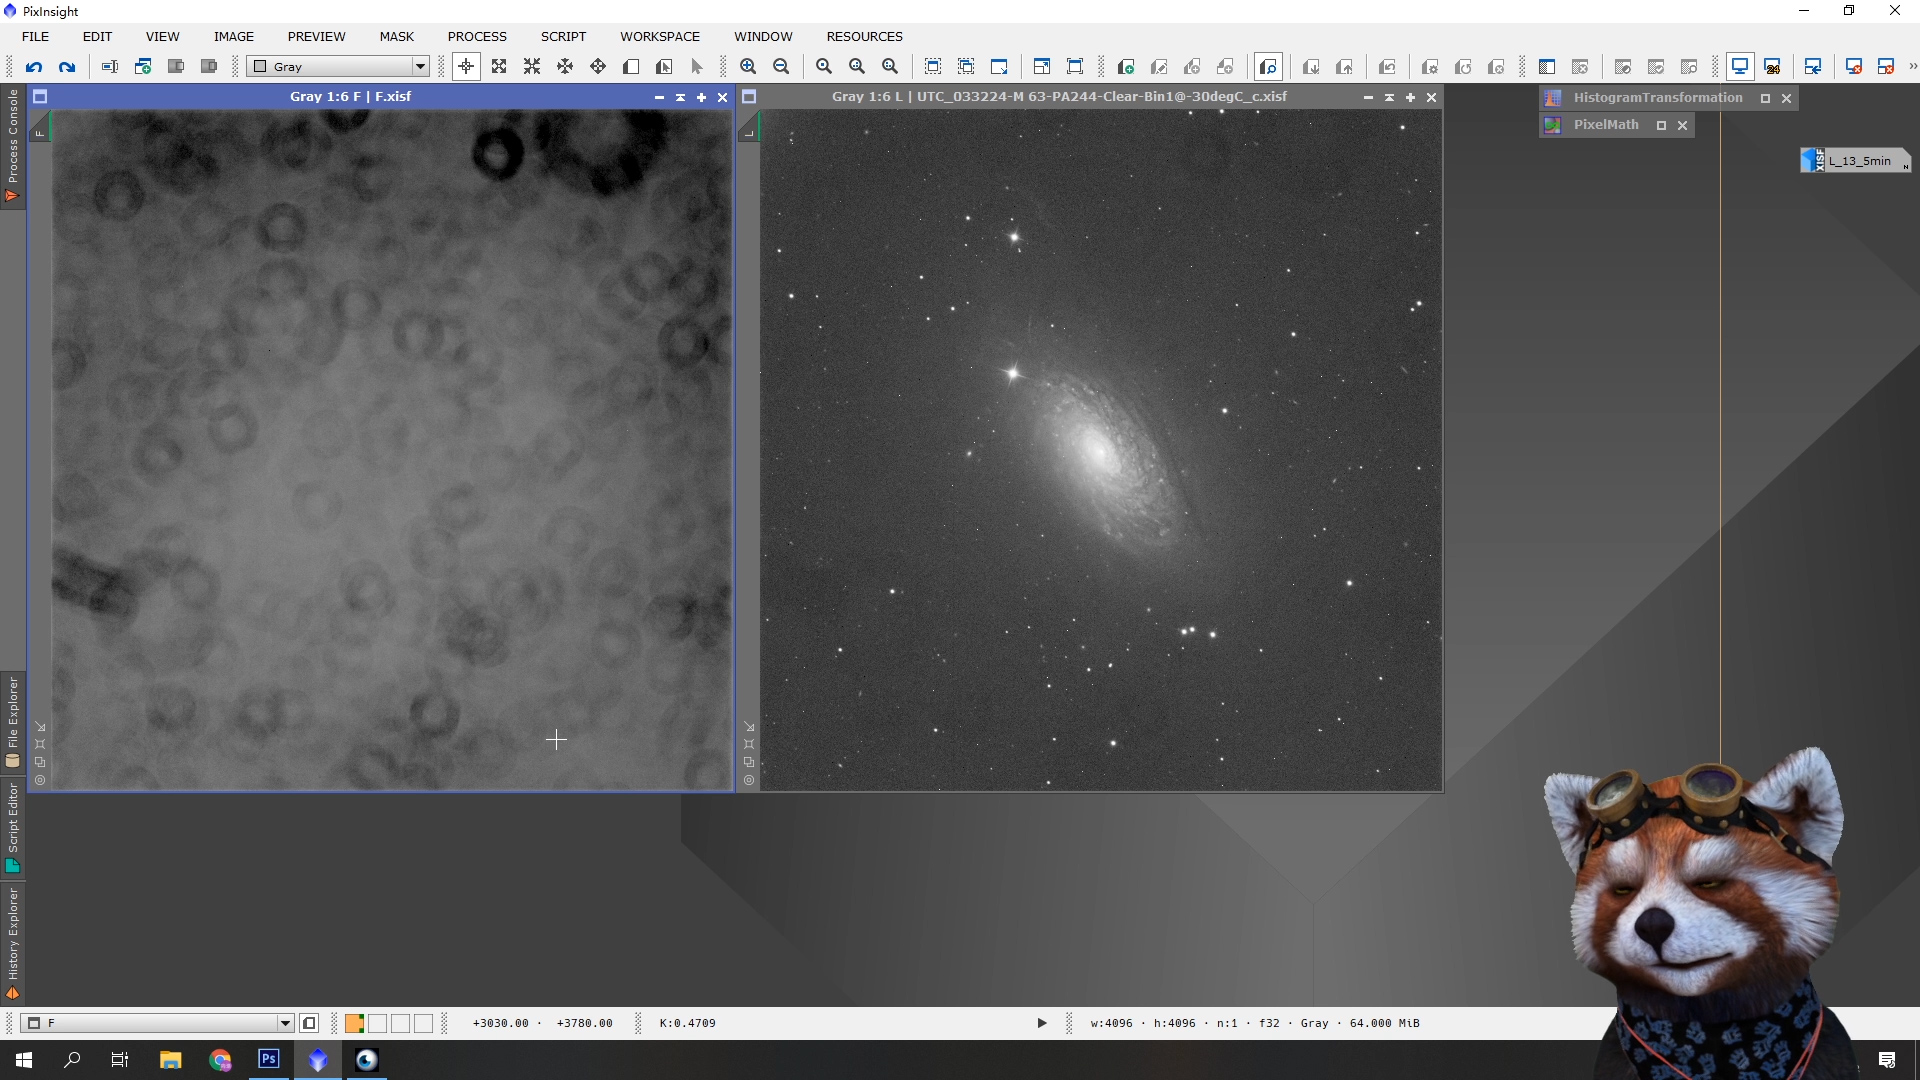Screen dimensions: 1920x1080
Task: Open the SCRIPT menu
Action: point(563,36)
